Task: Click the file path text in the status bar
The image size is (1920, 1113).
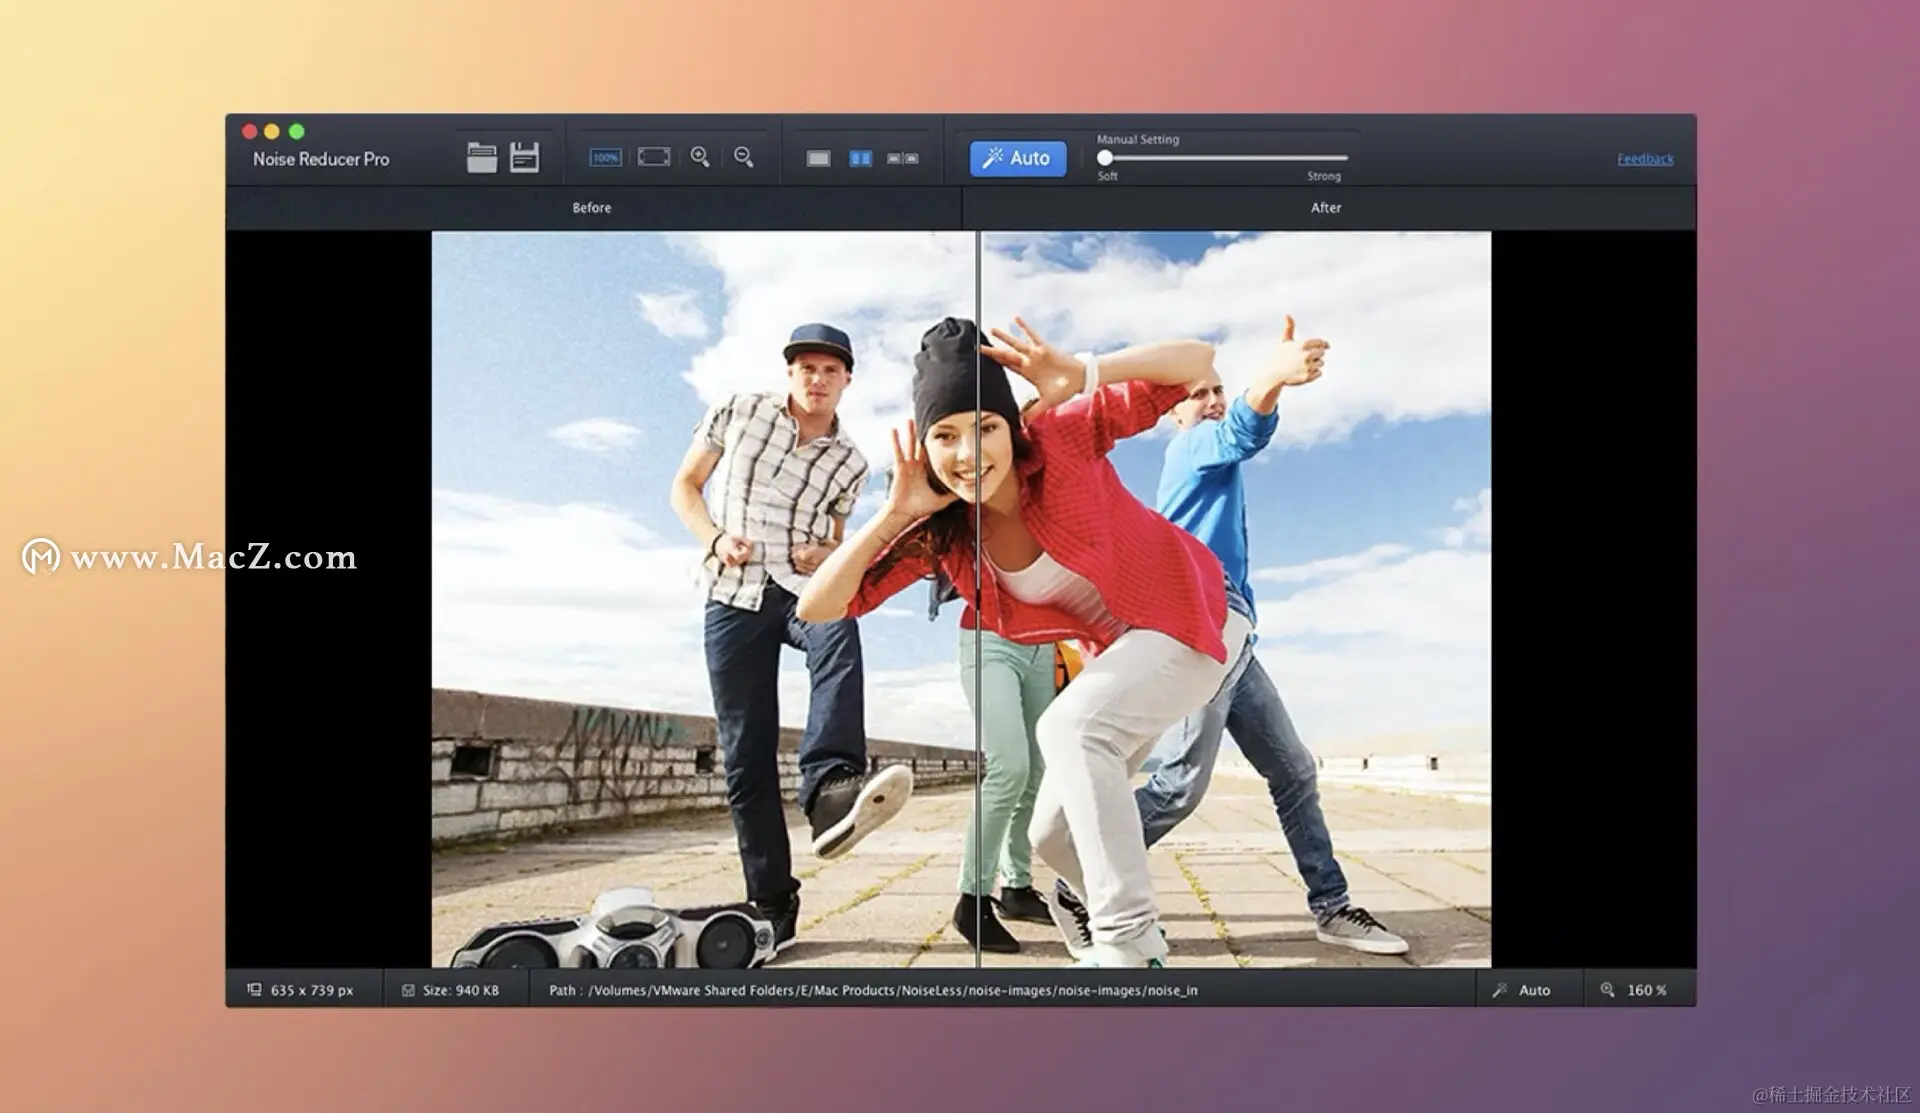Action: 872,990
